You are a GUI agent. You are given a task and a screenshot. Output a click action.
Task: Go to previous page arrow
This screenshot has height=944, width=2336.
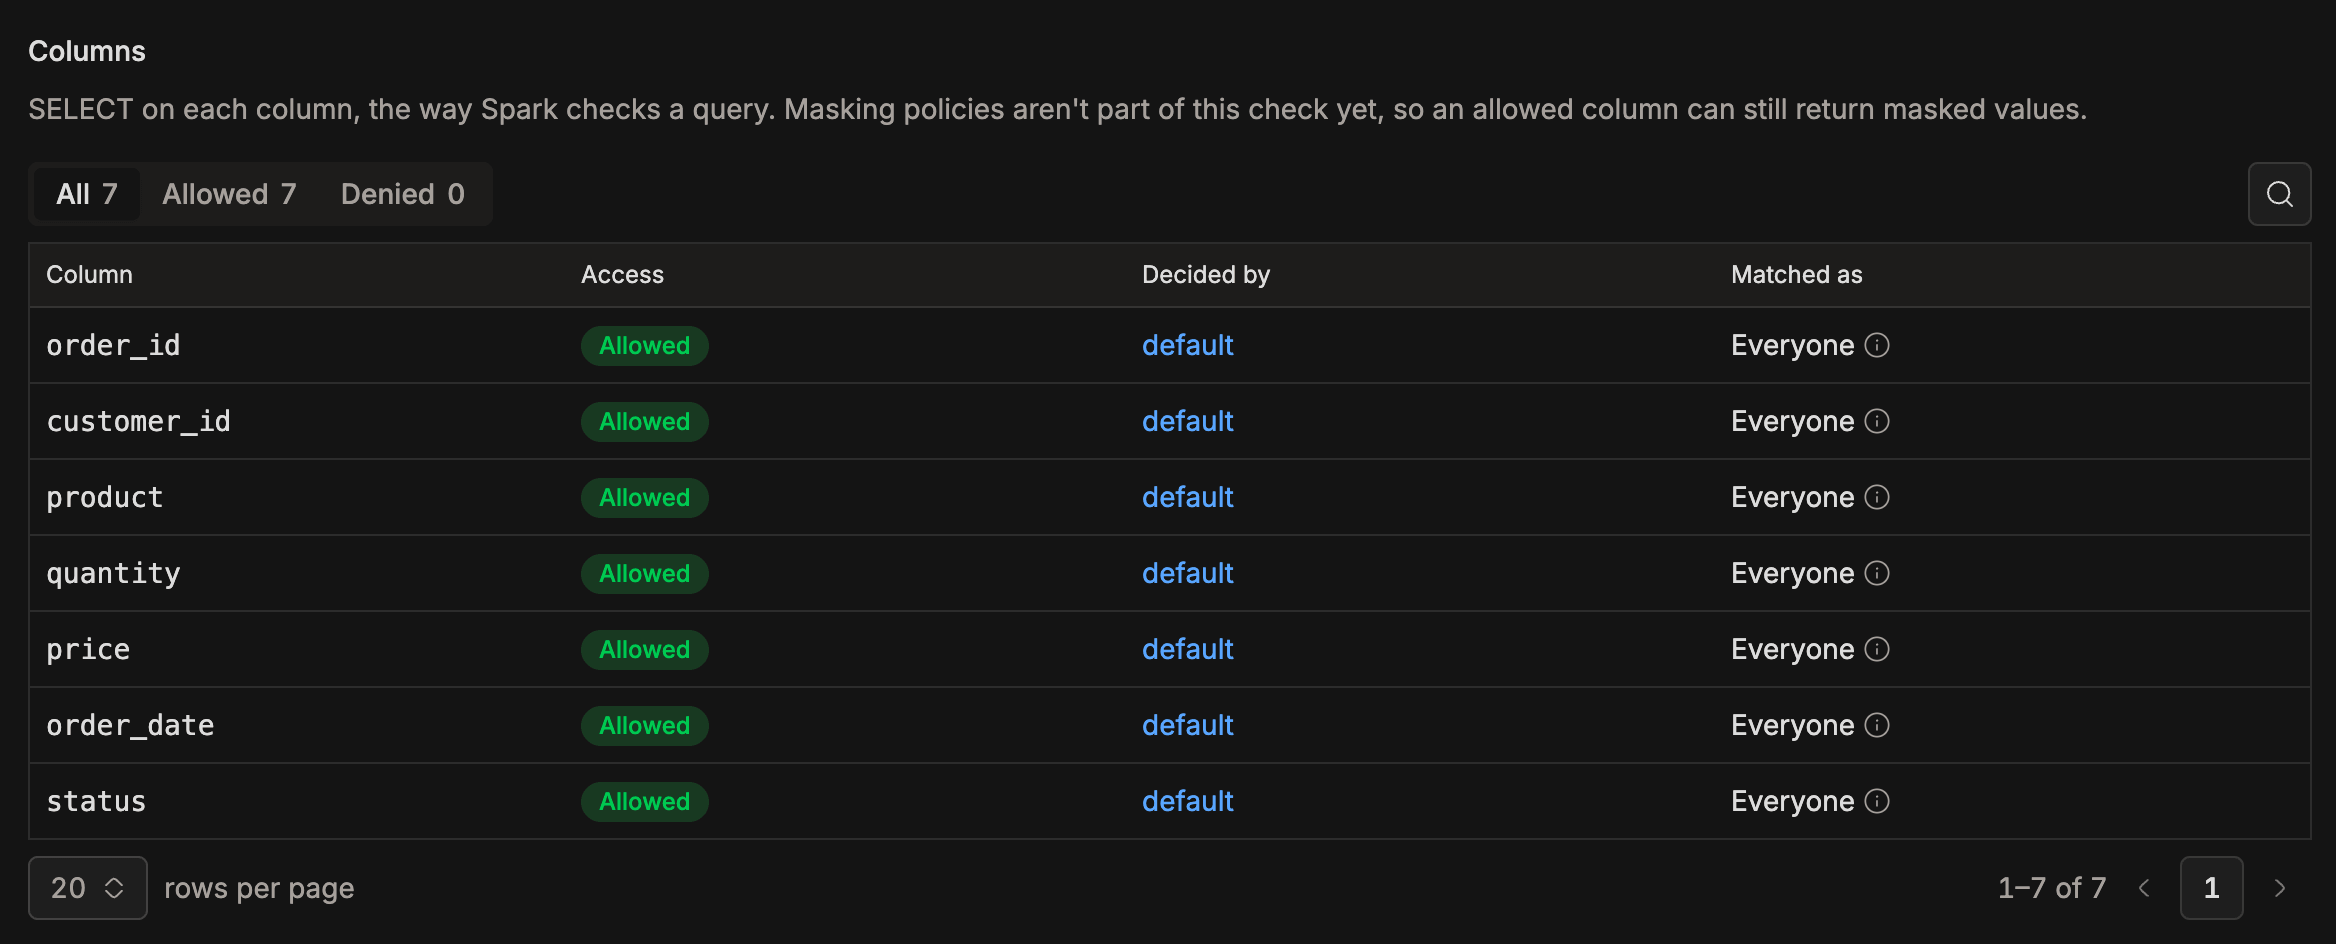coord(2144,888)
